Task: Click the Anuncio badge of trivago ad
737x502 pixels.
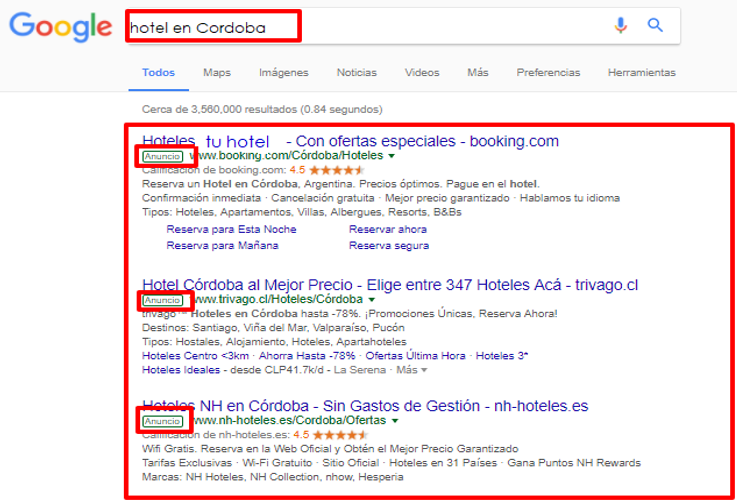Action: click(x=162, y=300)
